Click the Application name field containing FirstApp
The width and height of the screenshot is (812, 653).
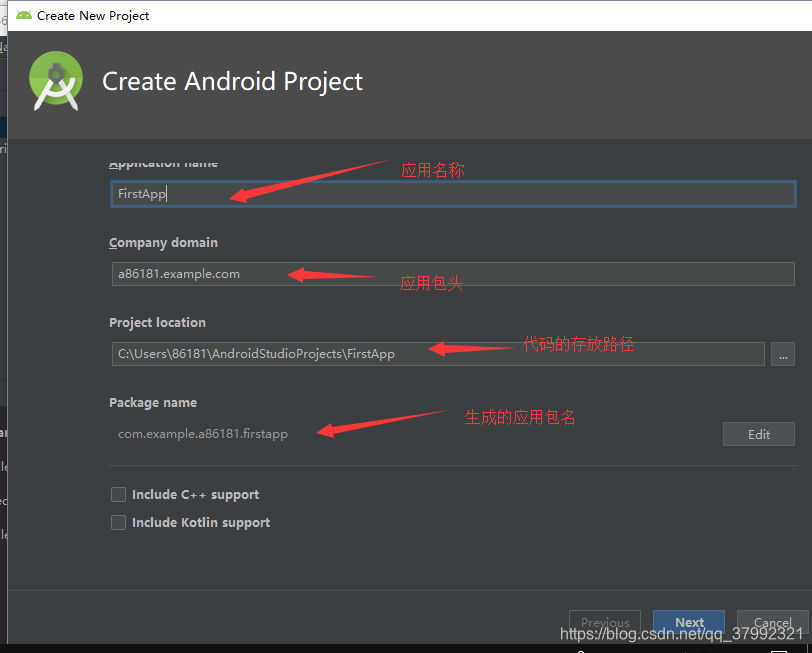[453, 194]
